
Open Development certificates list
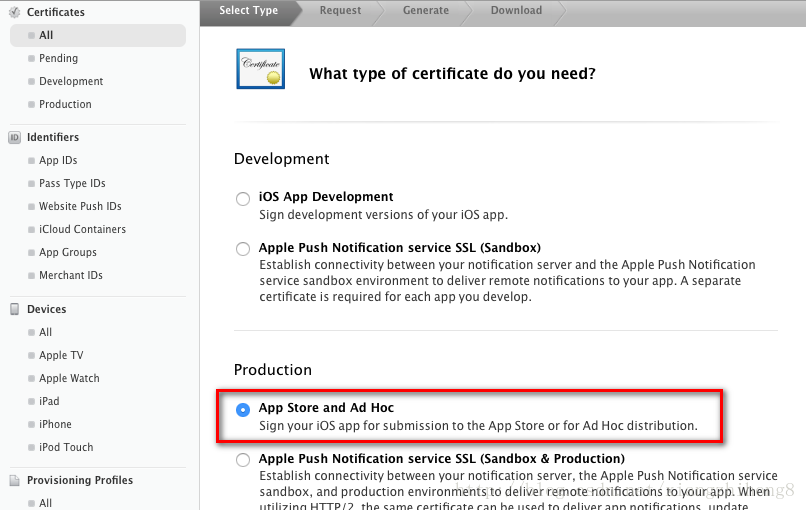click(71, 81)
